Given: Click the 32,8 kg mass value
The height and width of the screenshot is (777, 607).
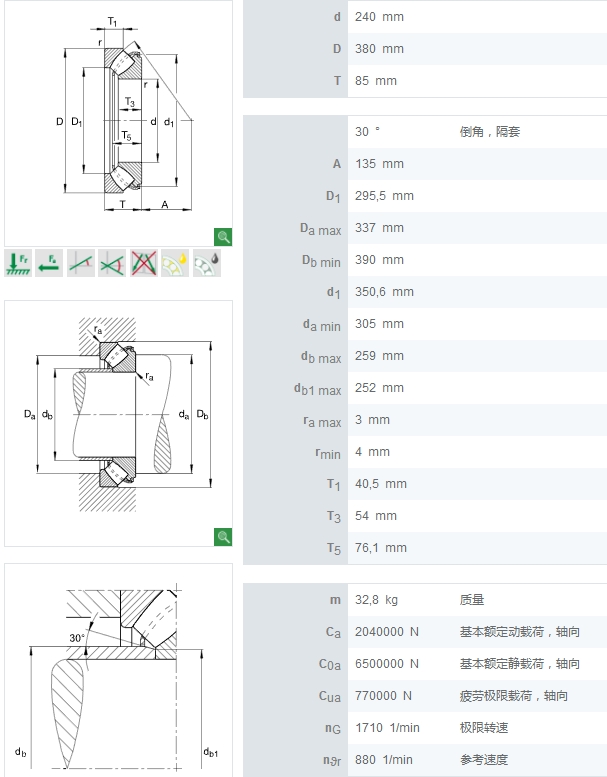Looking at the screenshot, I should click(376, 600).
